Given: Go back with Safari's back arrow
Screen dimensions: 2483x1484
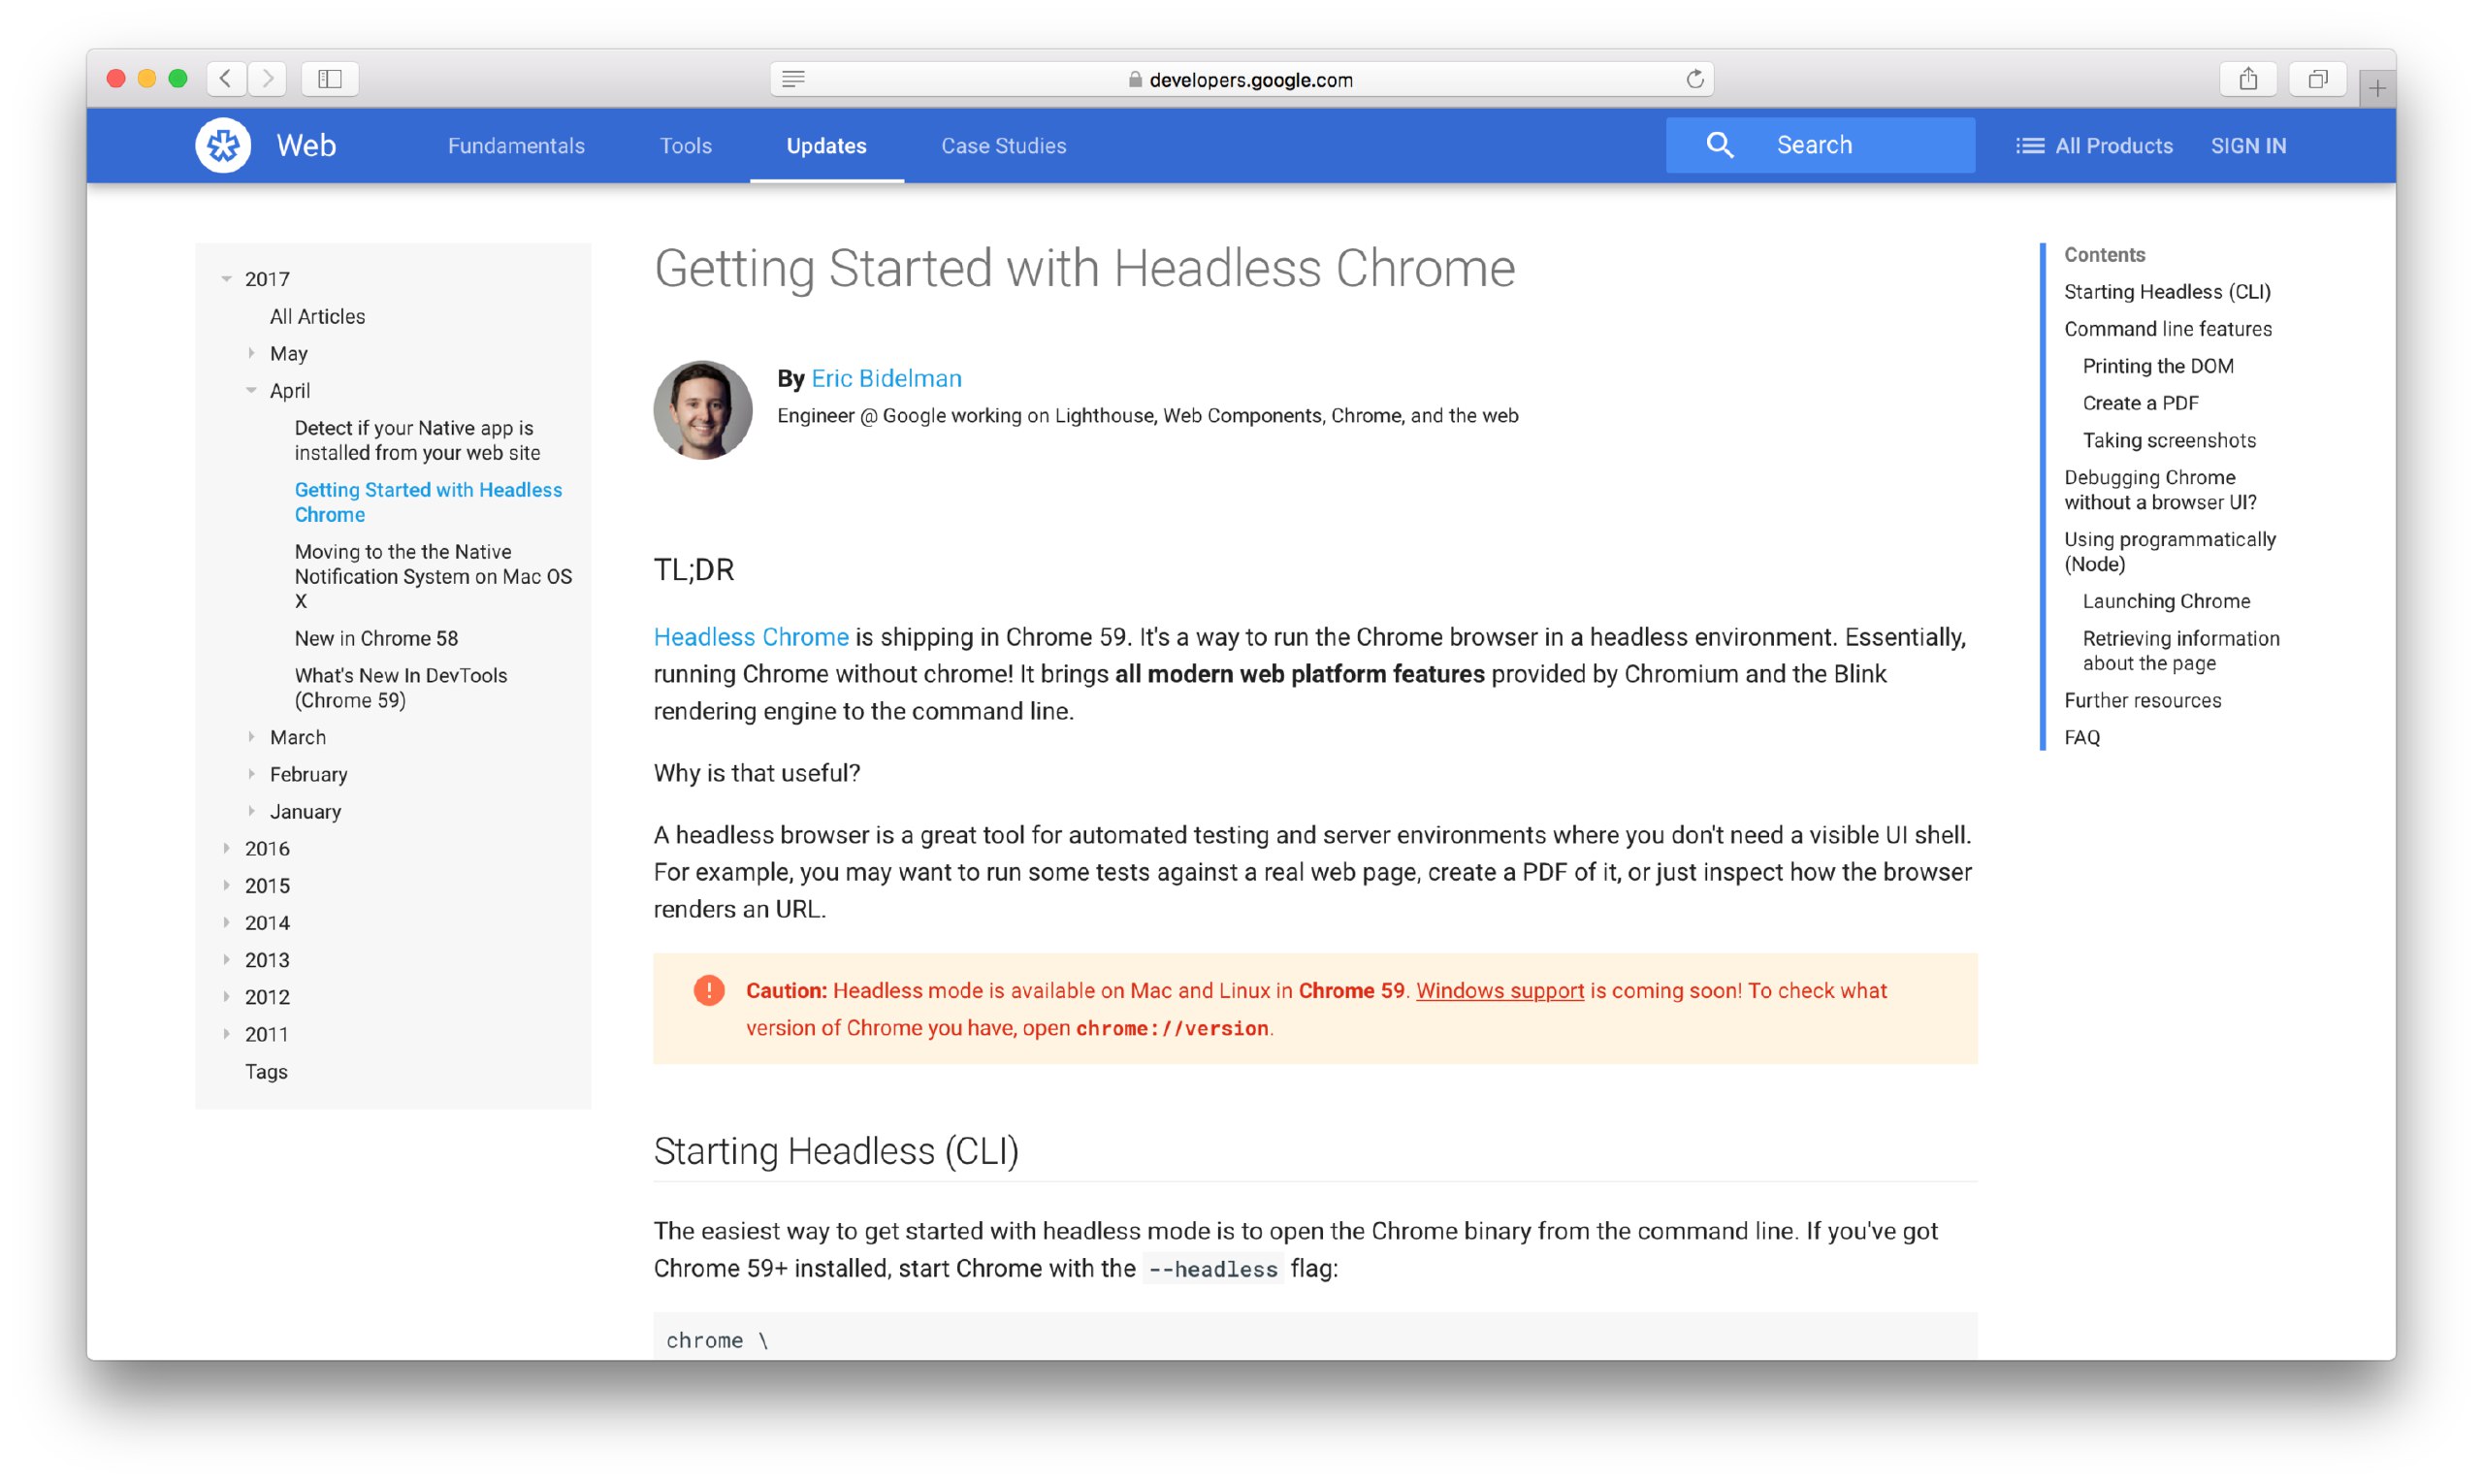Looking at the screenshot, I should [226, 79].
